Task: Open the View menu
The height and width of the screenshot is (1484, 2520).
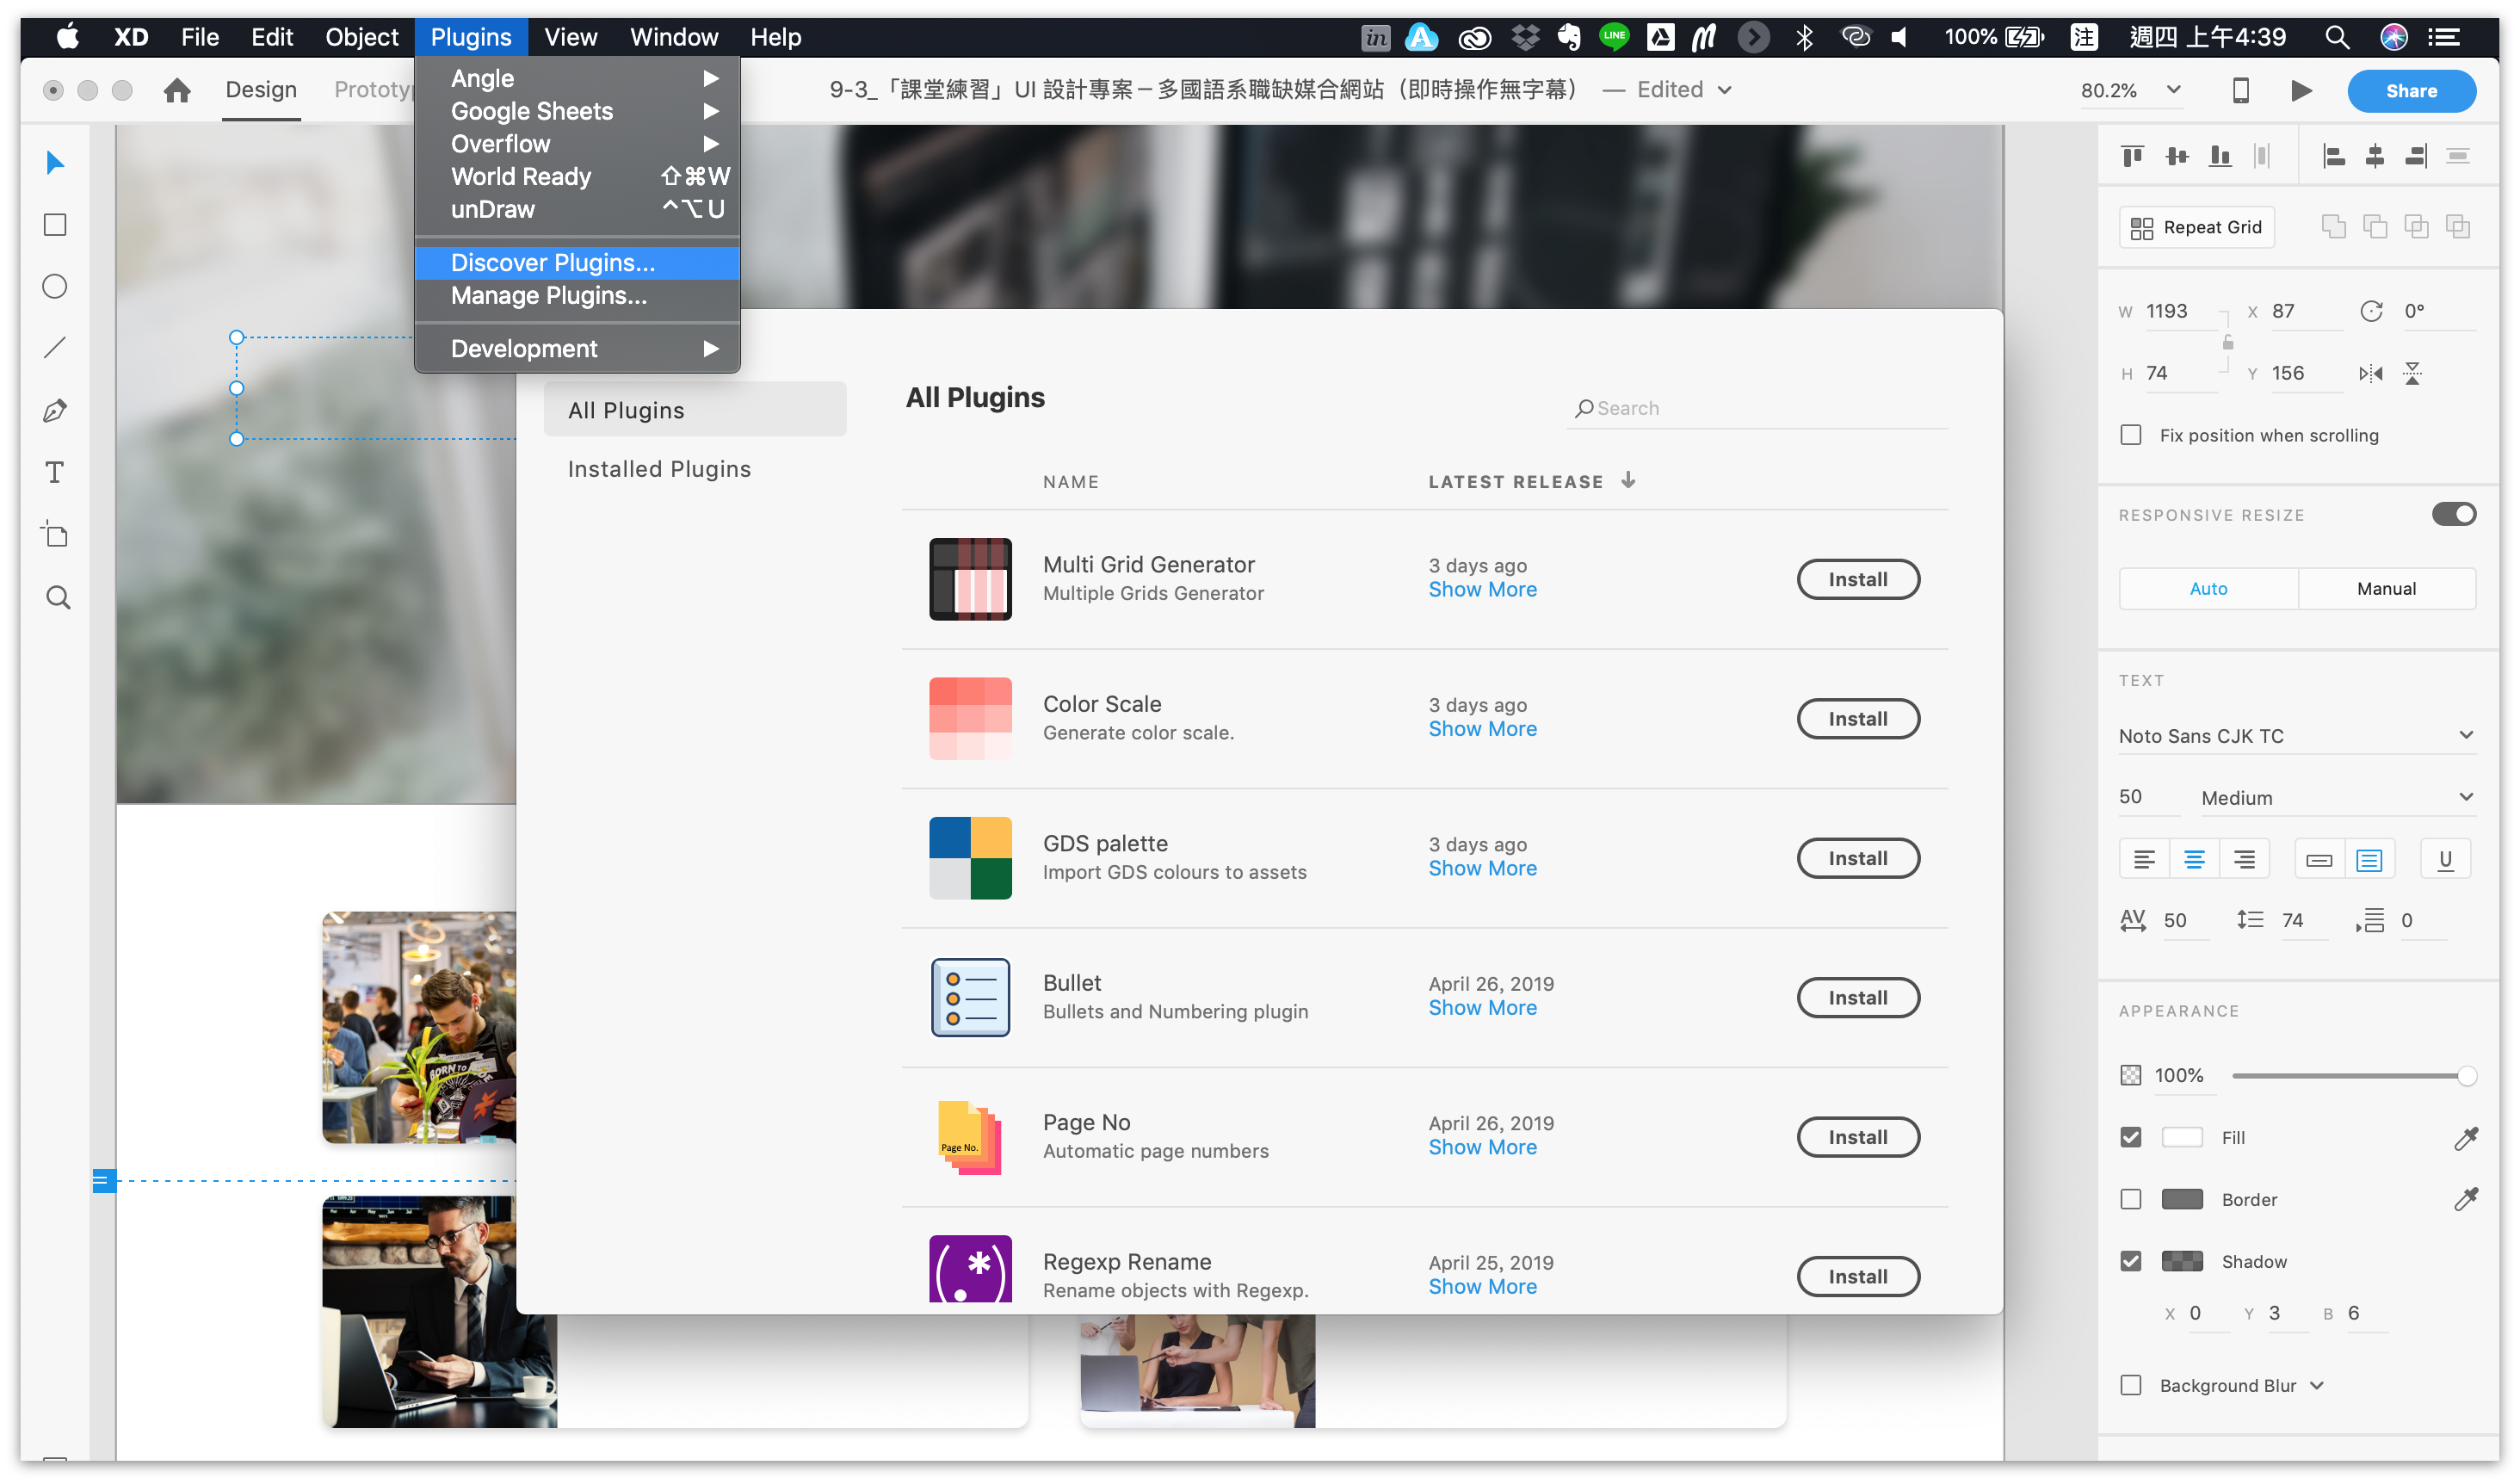Action: pyautogui.click(x=570, y=37)
